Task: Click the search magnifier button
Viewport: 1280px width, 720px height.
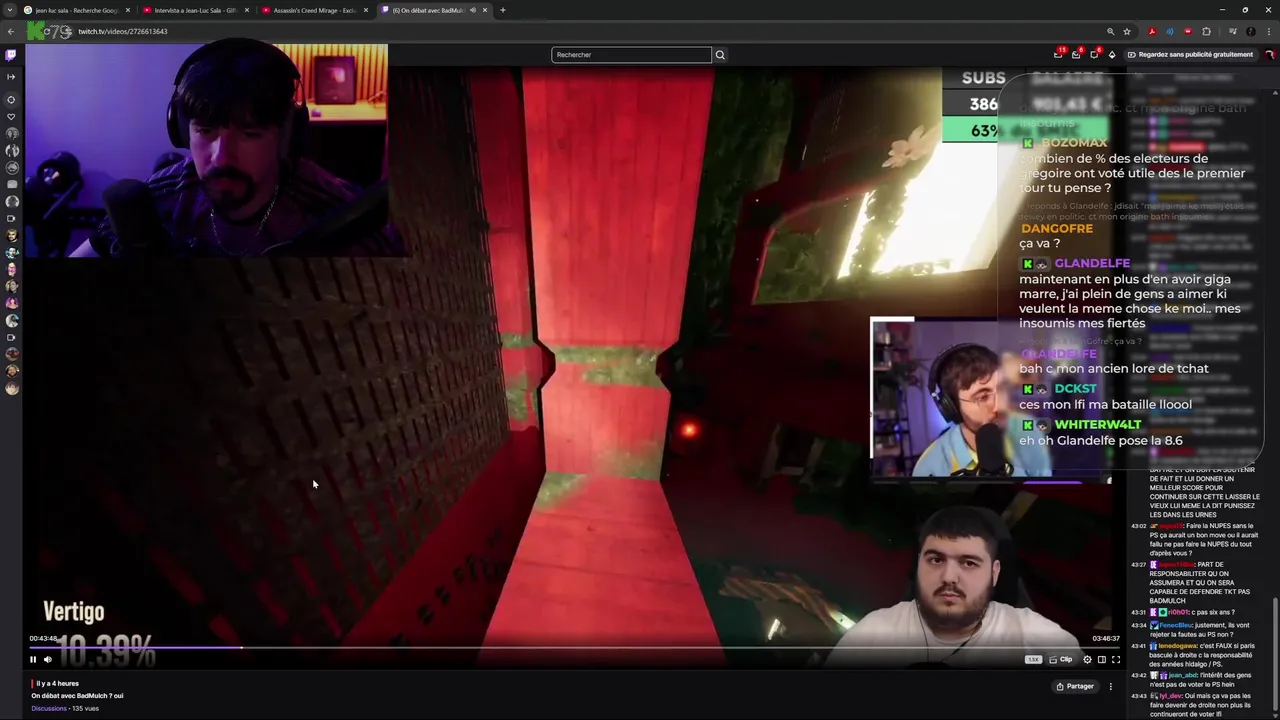Action: (x=719, y=55)
